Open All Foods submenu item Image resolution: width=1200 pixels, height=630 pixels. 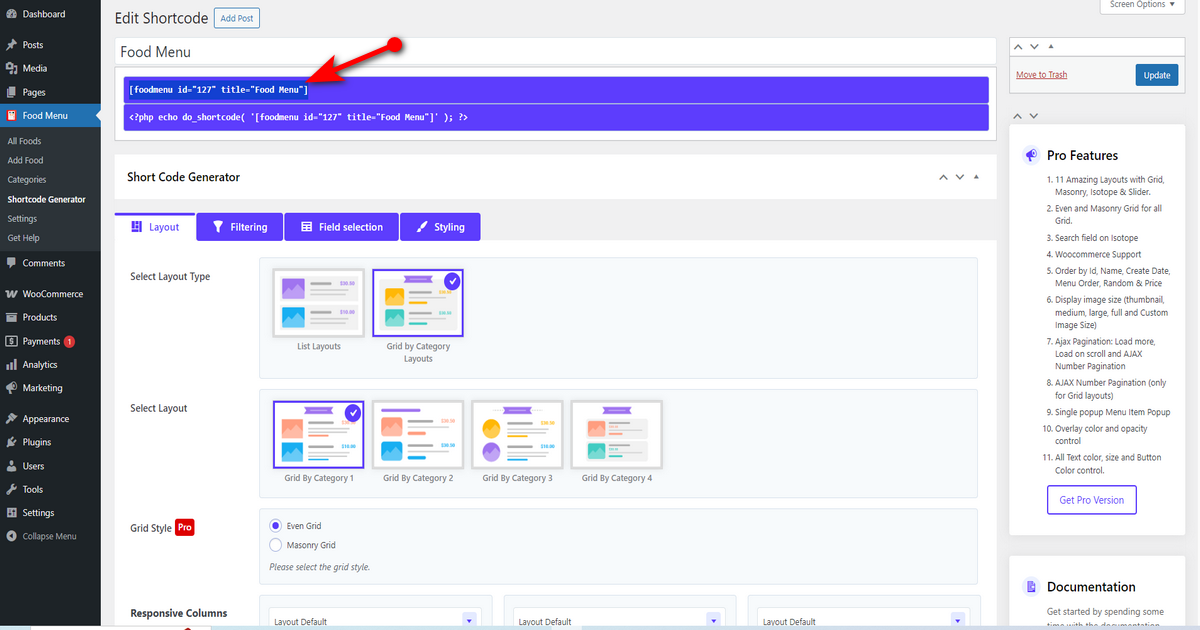click(25, 141)
